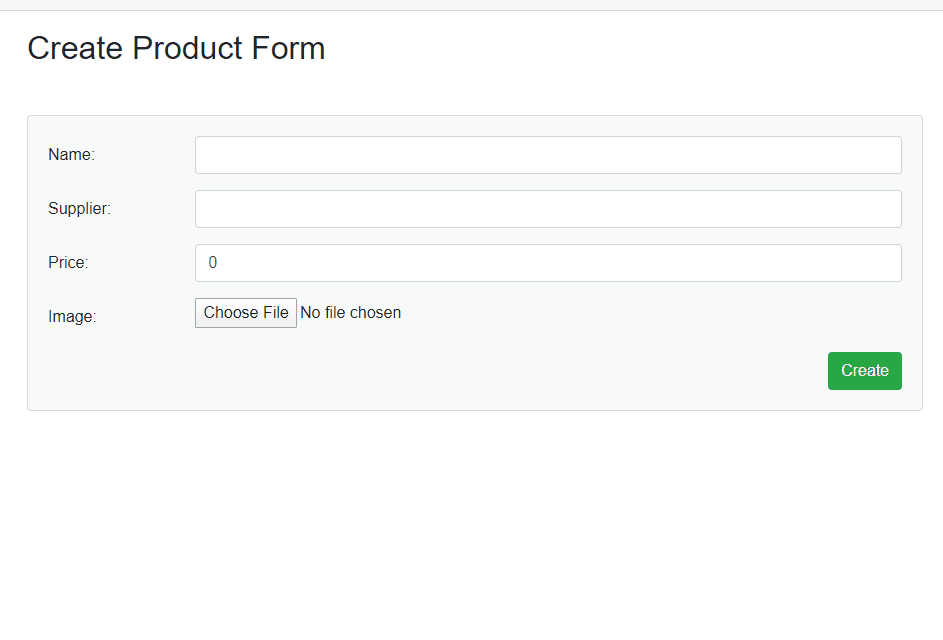This screenshot has height=640, width=943.
Task: Focus the Supplier text field
Action: click(548, 209)
